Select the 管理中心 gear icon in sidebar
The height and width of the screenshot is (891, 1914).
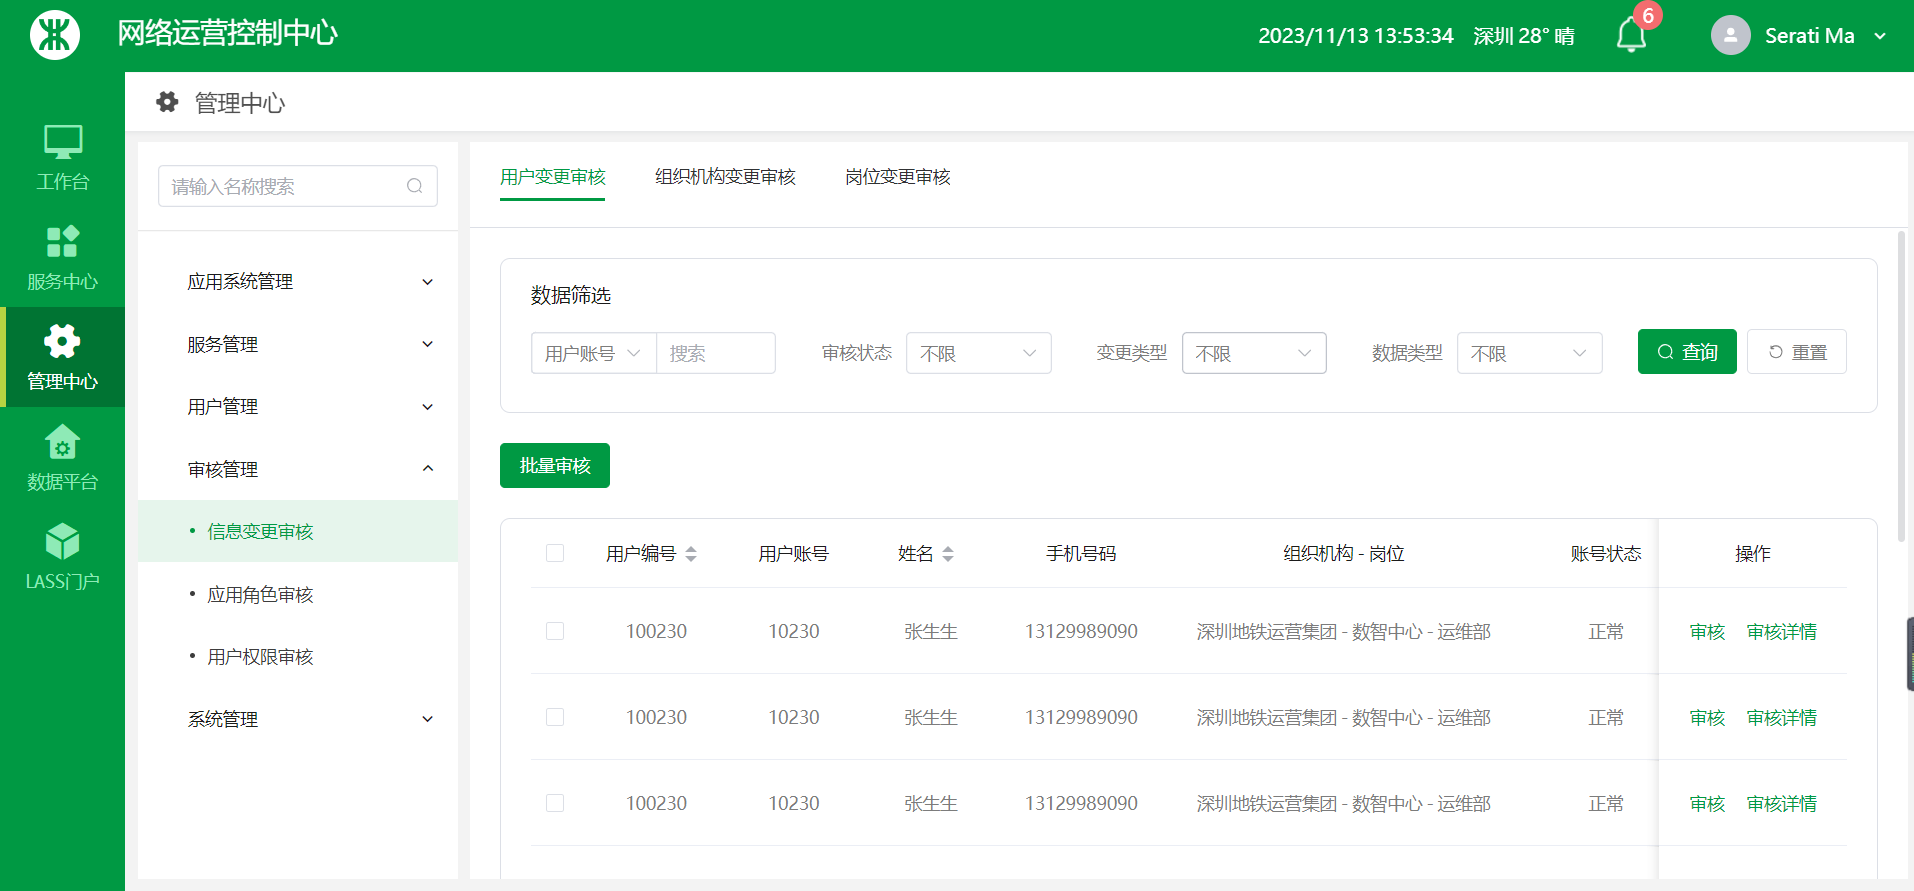62,341
